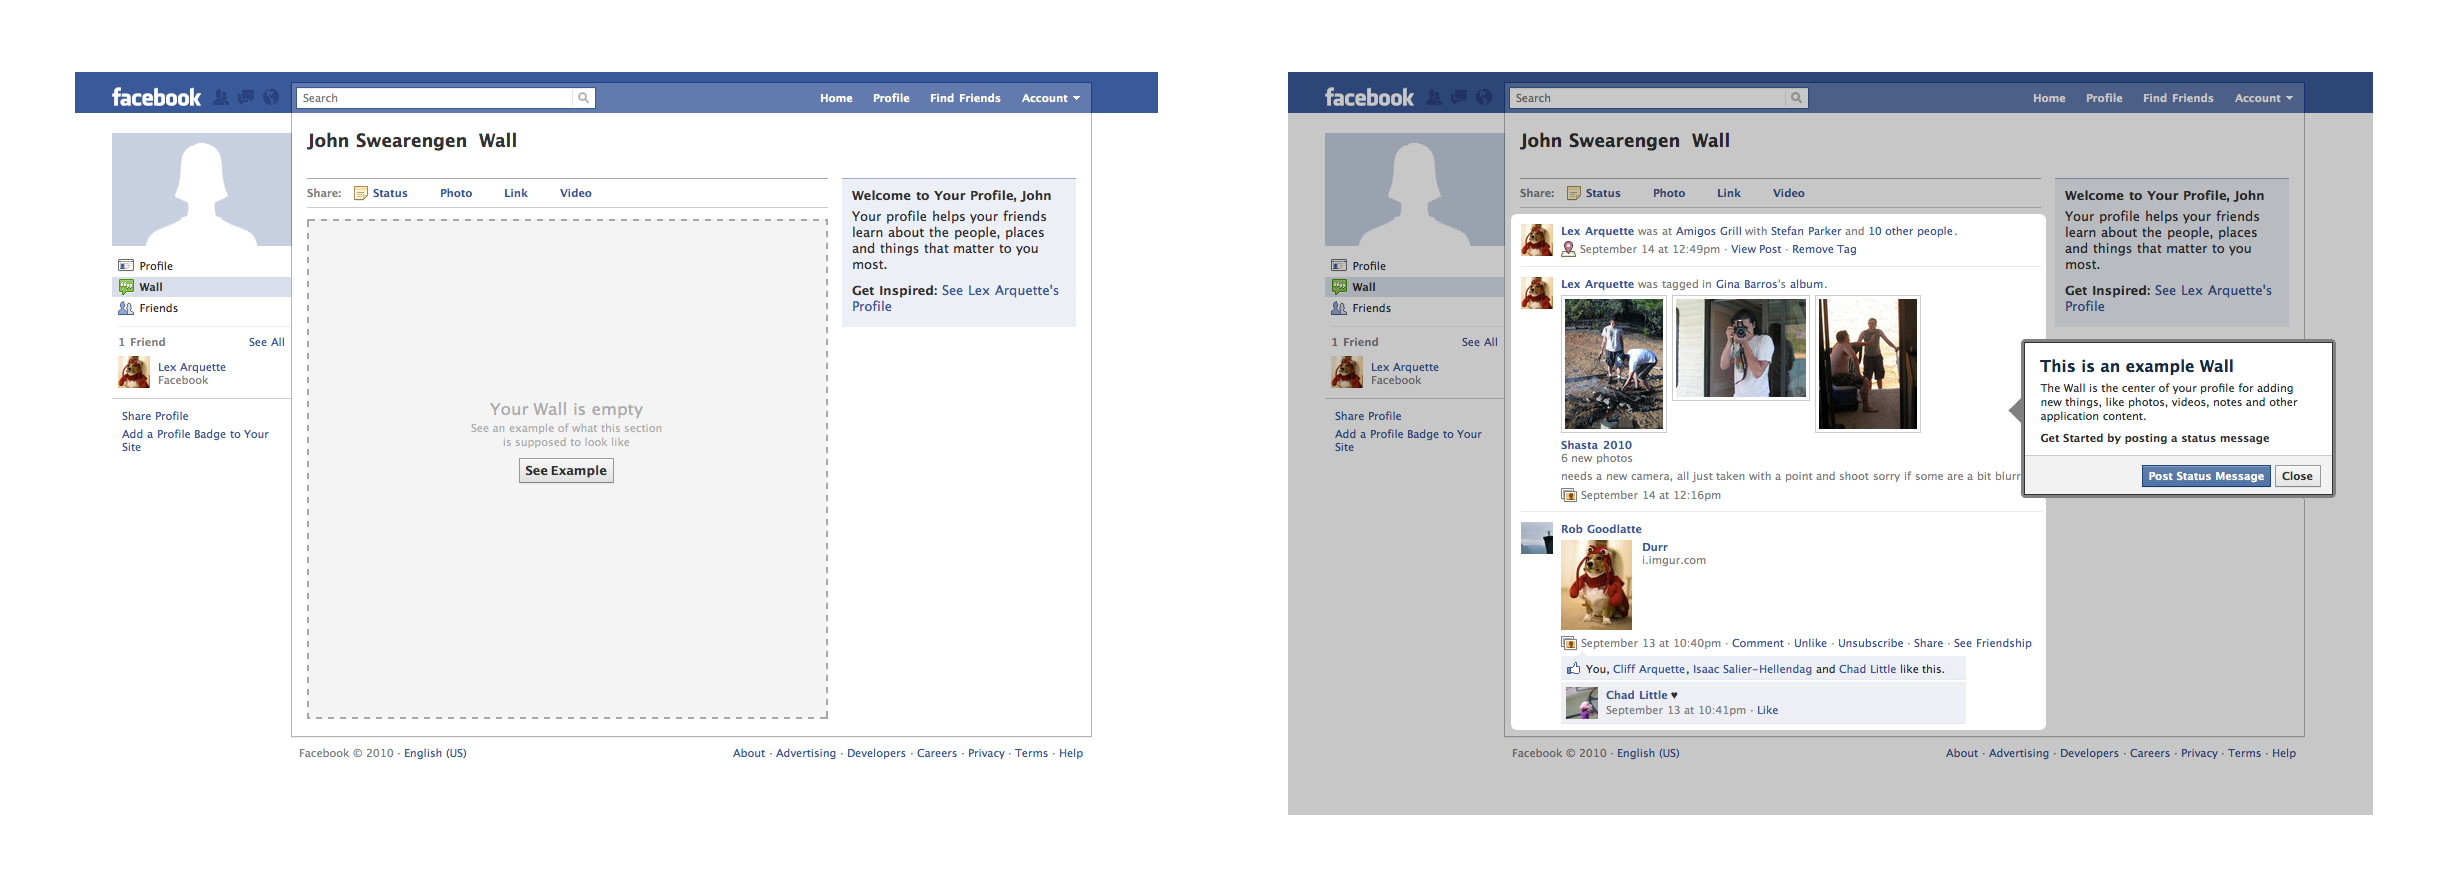Click See Friendship link
This screenshot has height=883, width=2460.
[1992, 643]
